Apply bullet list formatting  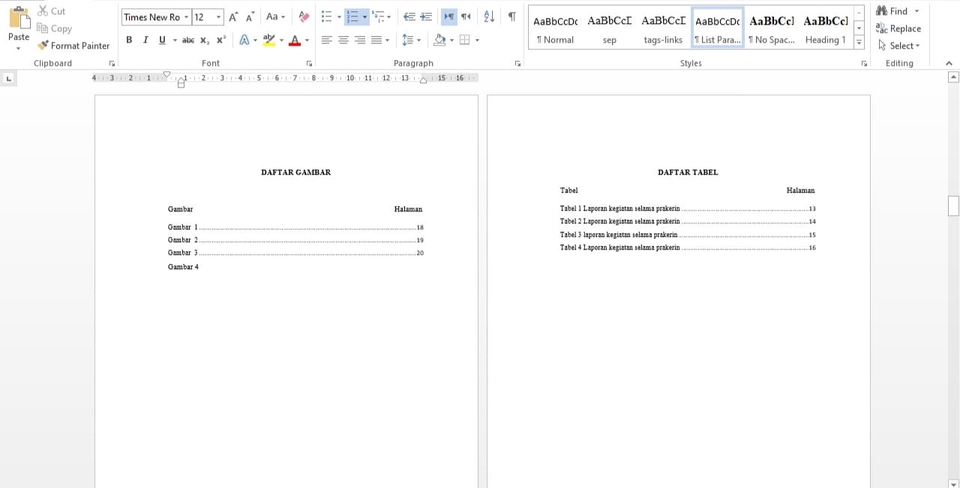tap(327, 17)
